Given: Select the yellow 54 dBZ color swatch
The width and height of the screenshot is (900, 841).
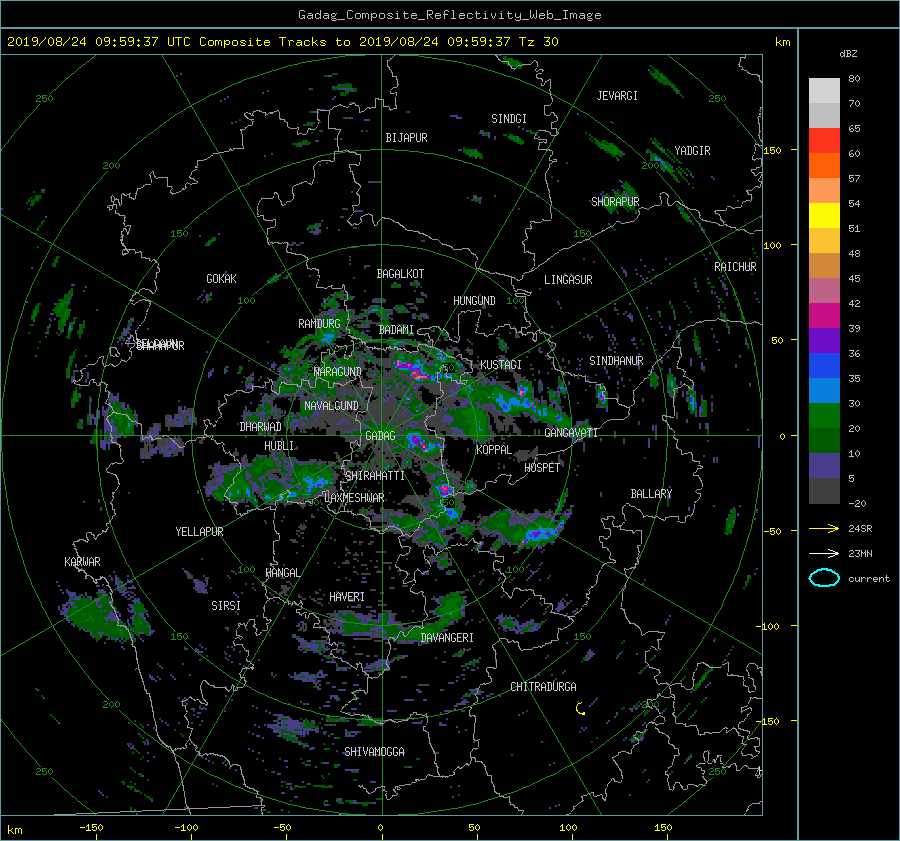Looking at the screenshot, I should [x=824, y=215].
